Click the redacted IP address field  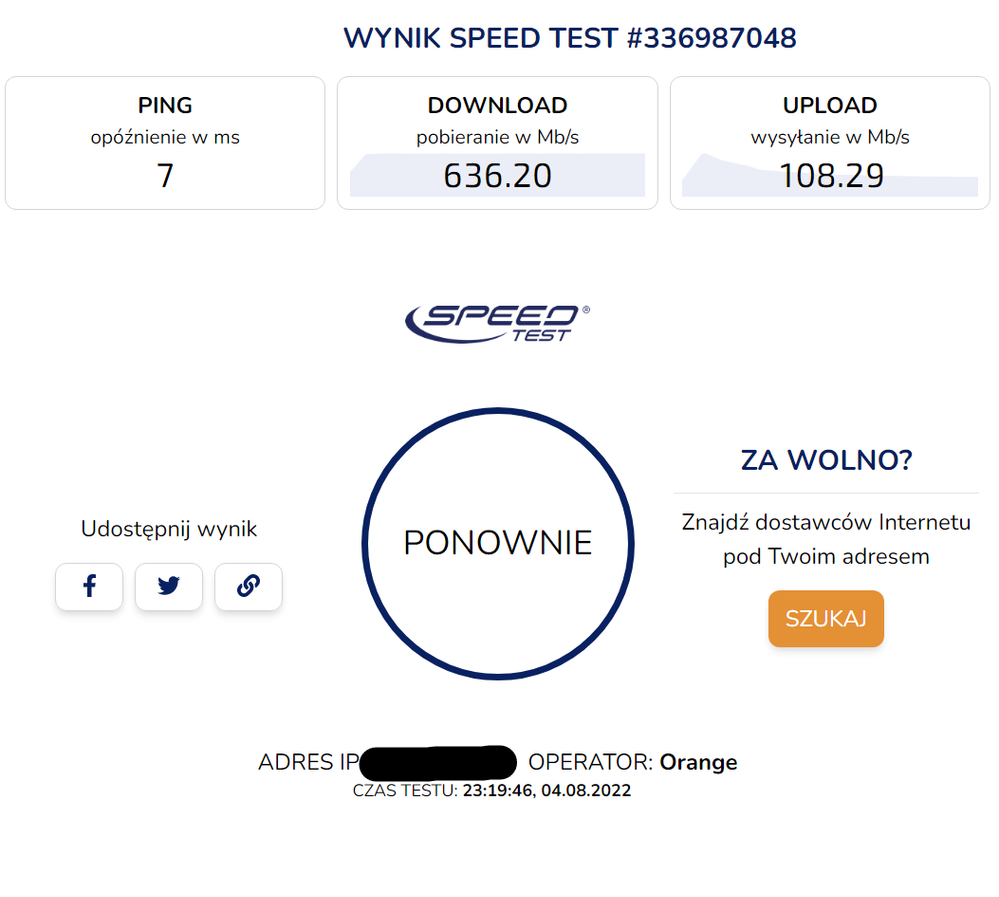pyautogui.click(x=437, y=762)
